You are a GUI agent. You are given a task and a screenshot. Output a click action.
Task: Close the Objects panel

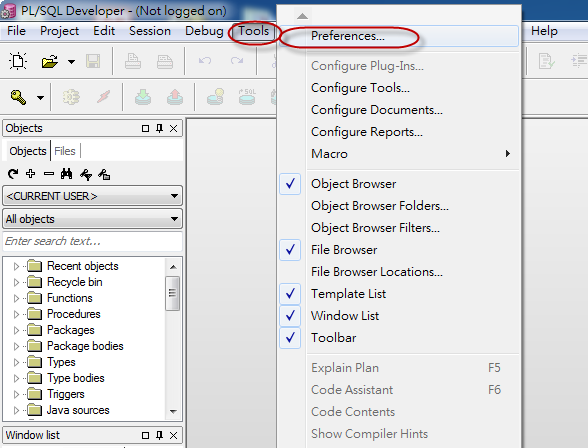pyautogui.click(x=173, y=129)
